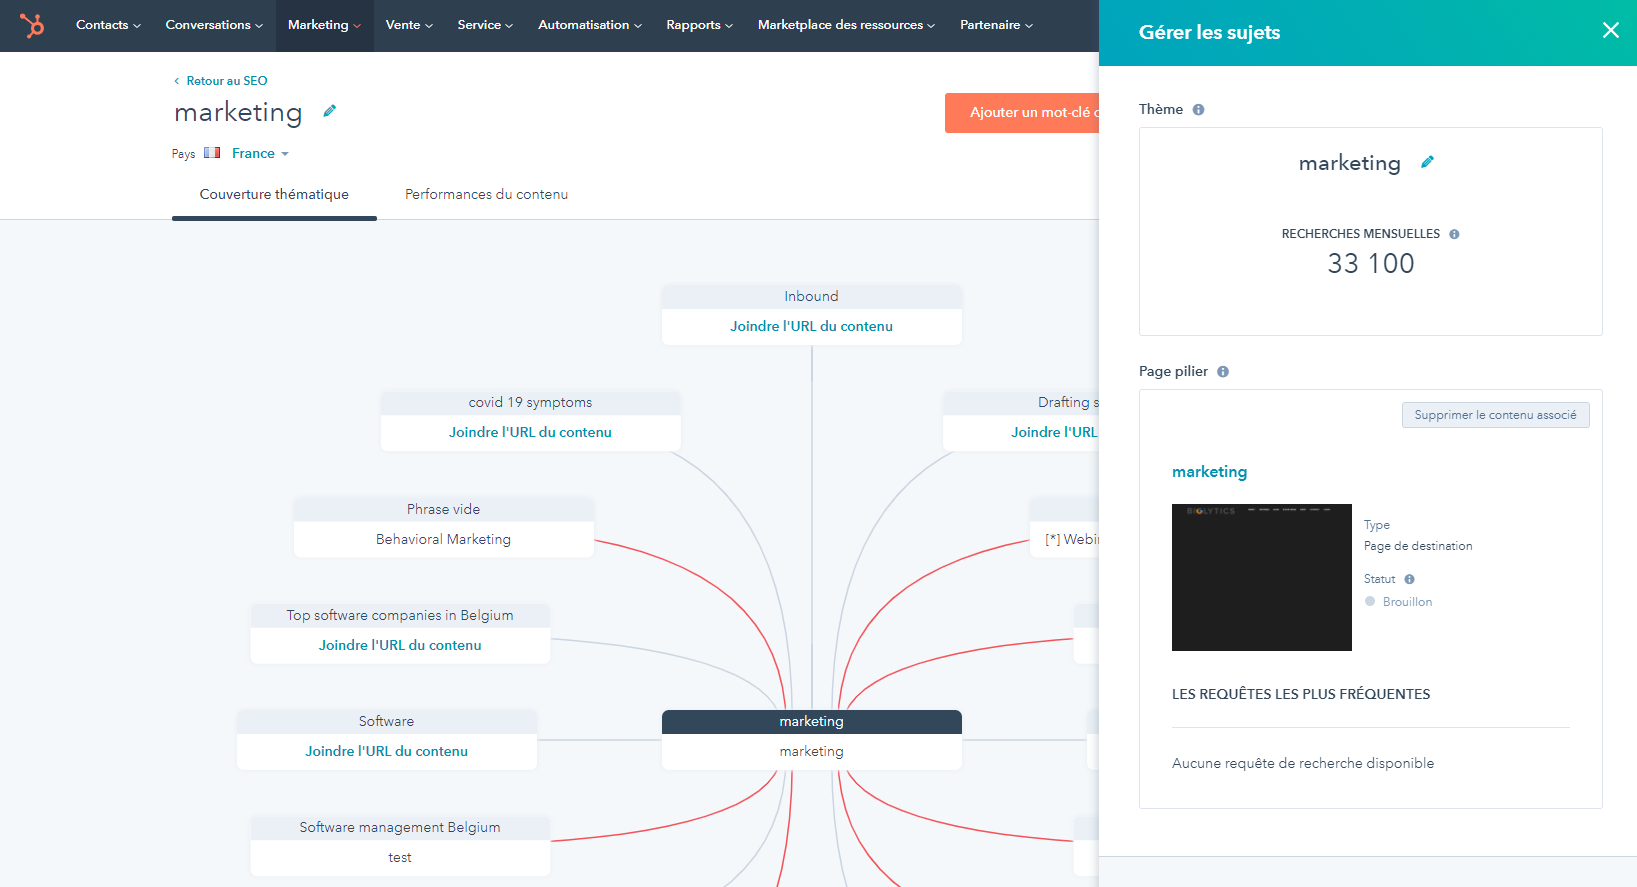The width and height of the screenshot is (1637, 887).
Task: Click the HubSpot sprocket logo
Action: (x=32, y=25)
